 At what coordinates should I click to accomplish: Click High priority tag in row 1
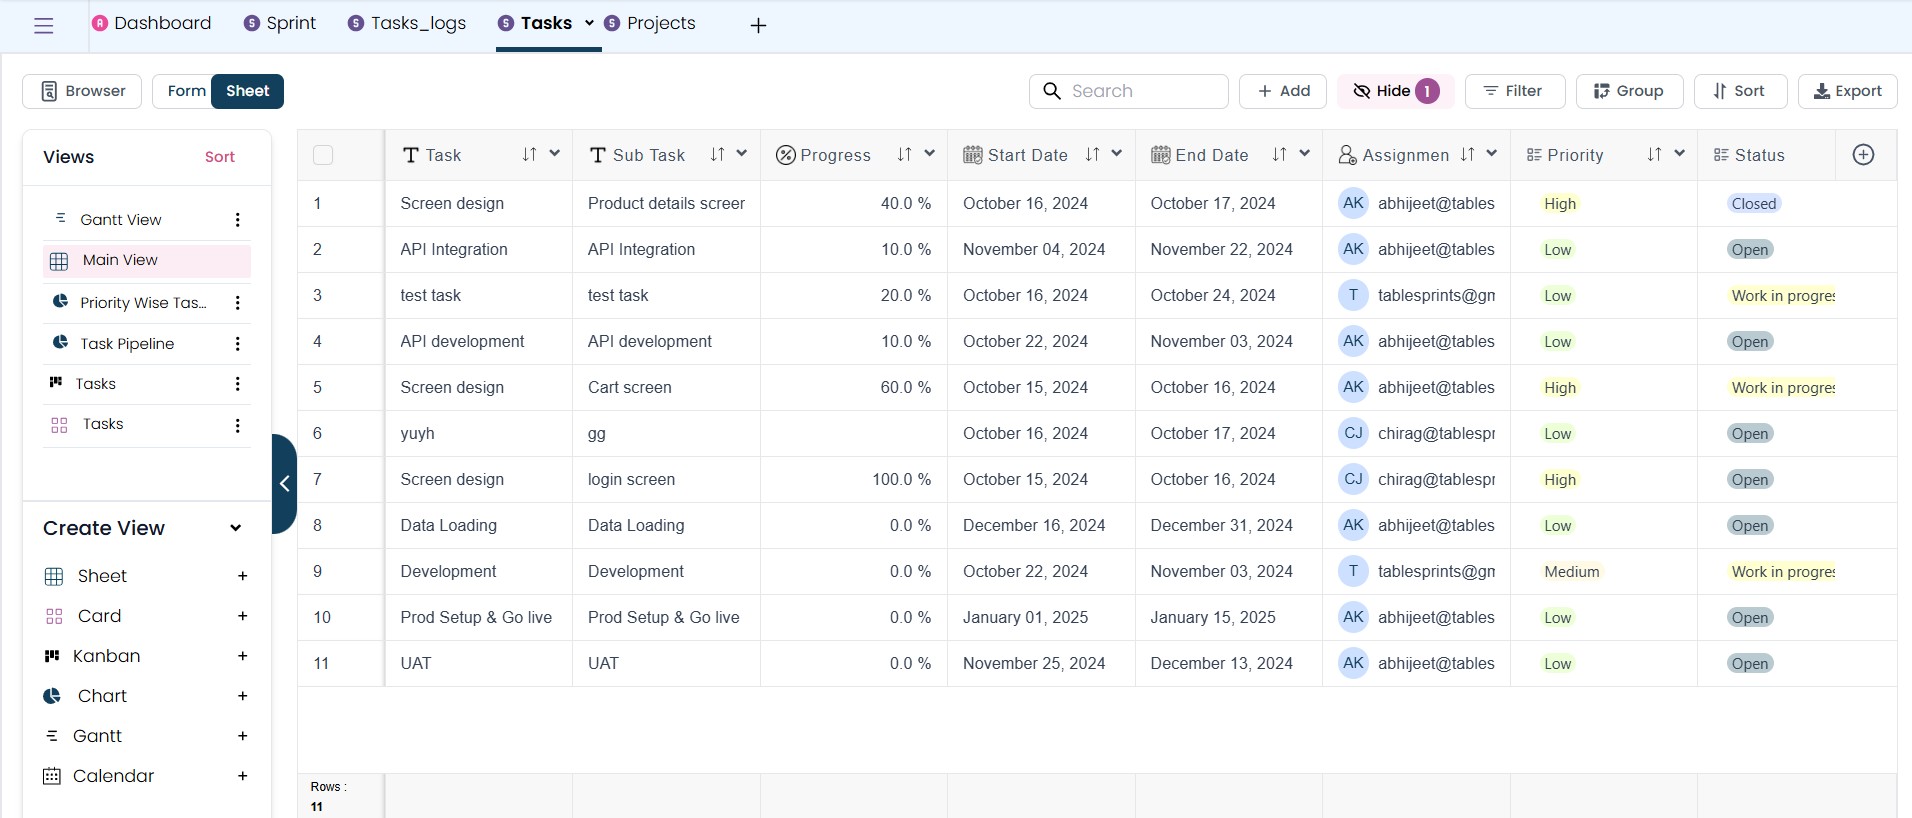1560,204
